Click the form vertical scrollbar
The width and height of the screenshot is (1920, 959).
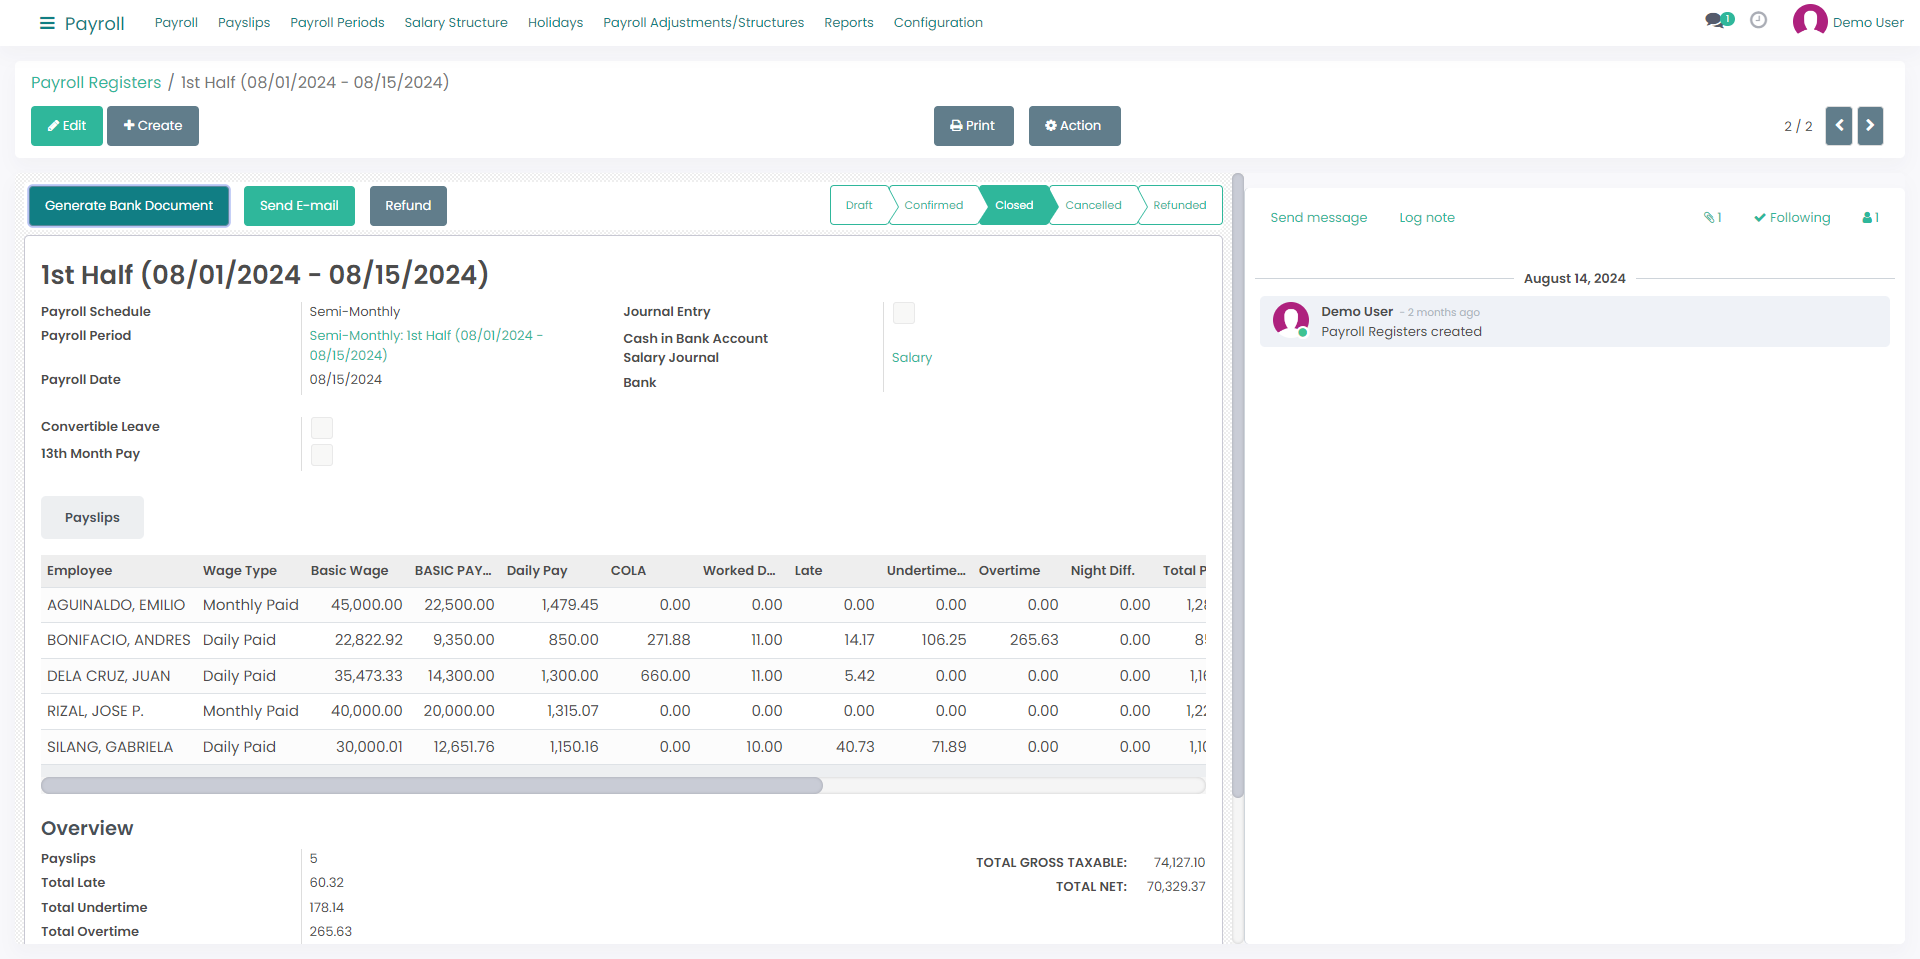(1238, 485)
